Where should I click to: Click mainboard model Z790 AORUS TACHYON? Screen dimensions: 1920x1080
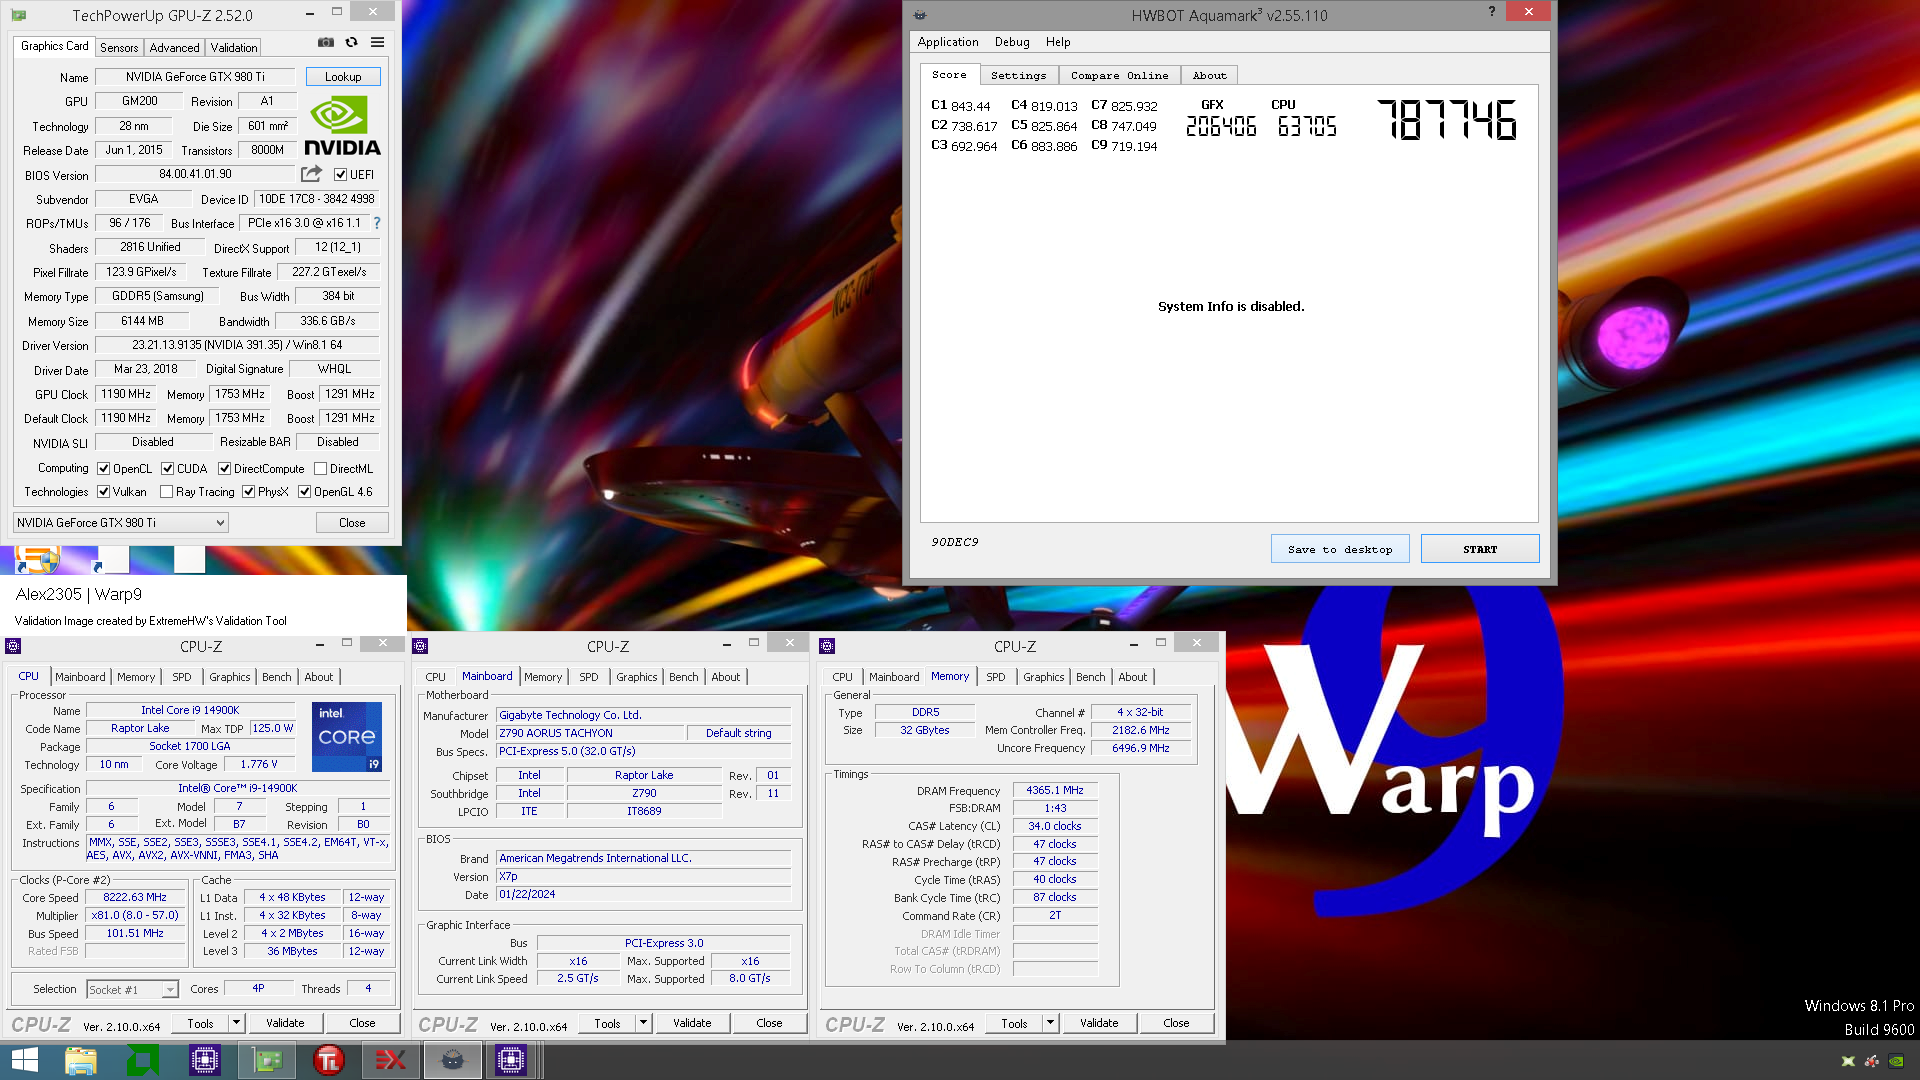point(590,733)
